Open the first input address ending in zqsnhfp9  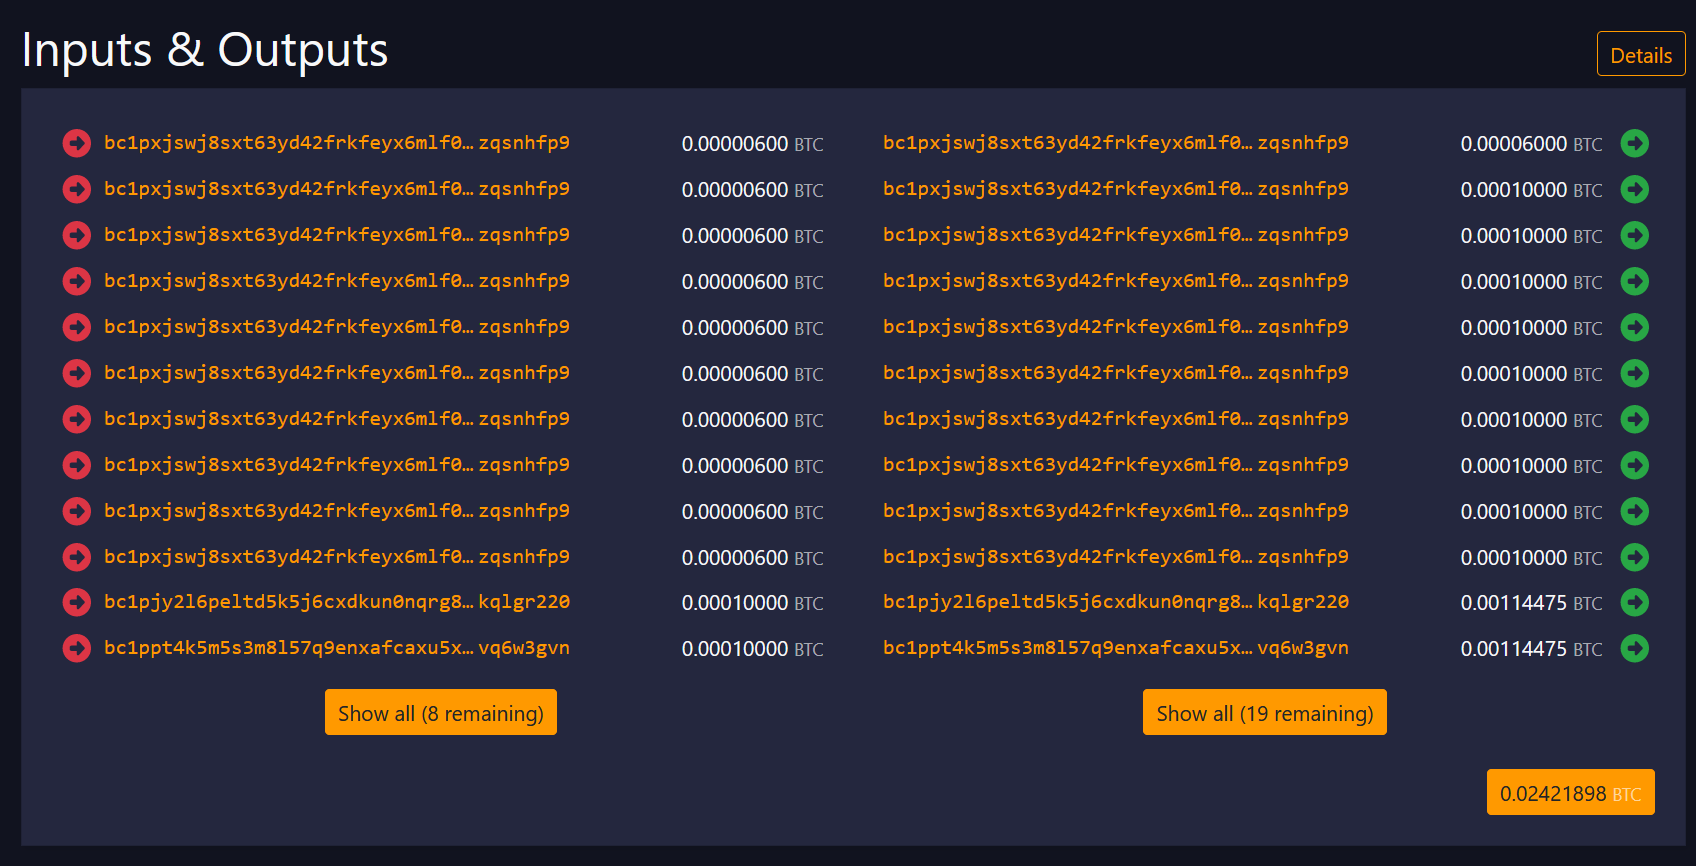(336, 143)
